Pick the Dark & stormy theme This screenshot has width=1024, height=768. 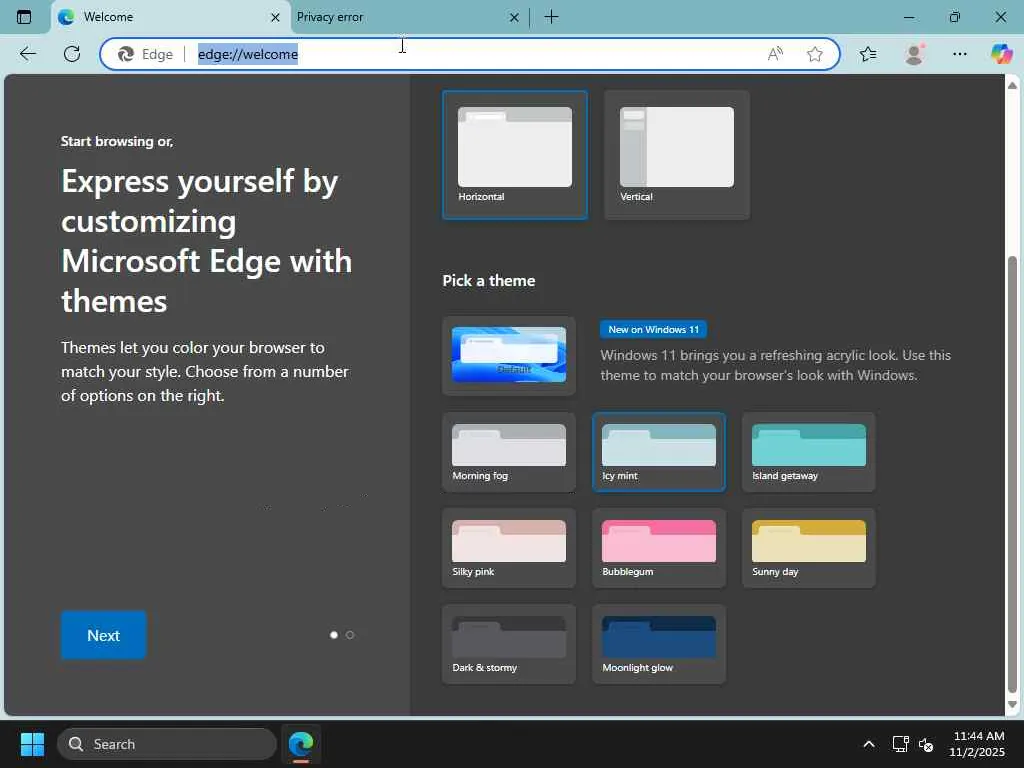509,644
